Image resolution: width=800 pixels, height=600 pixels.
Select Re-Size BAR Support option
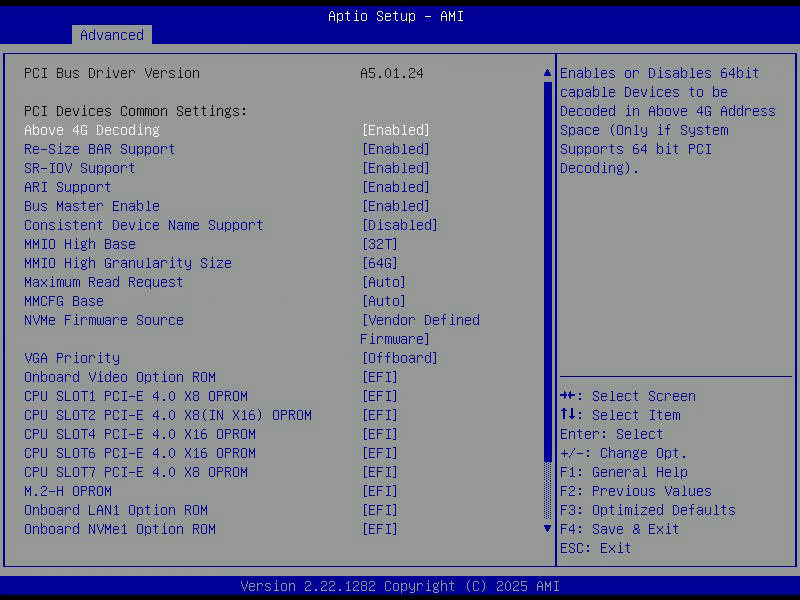pyautogui.click(x=99, y=149)
